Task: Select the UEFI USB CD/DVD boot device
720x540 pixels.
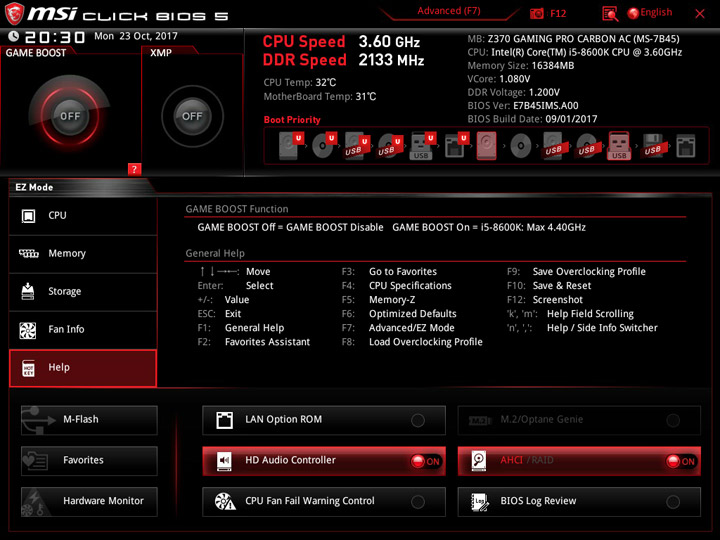Action: point(390,146)
